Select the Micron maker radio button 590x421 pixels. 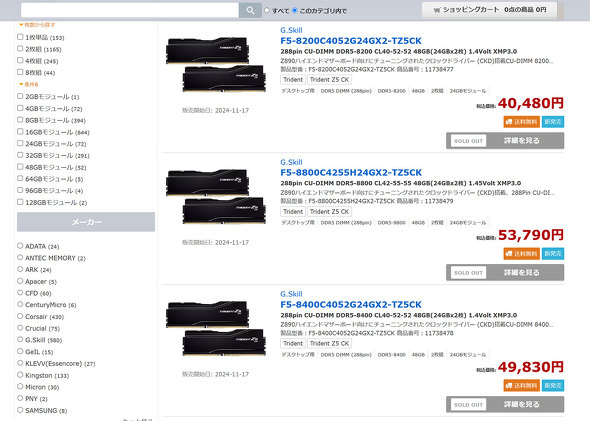click(20, 386)
